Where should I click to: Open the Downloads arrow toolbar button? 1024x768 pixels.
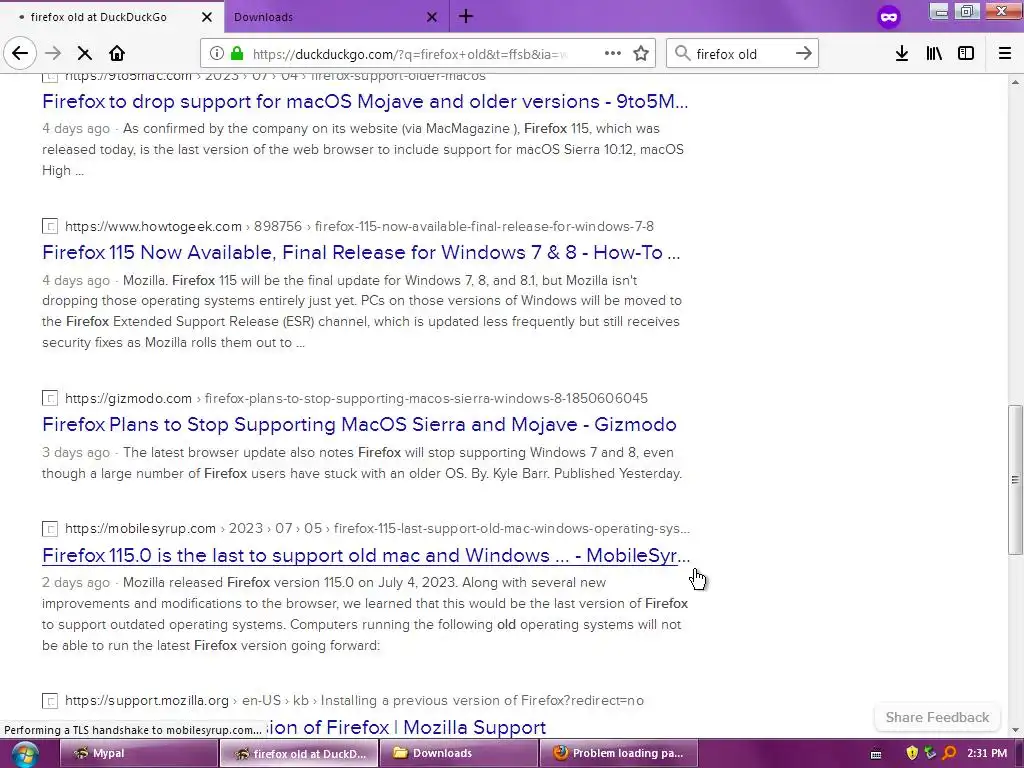point(902,54)
